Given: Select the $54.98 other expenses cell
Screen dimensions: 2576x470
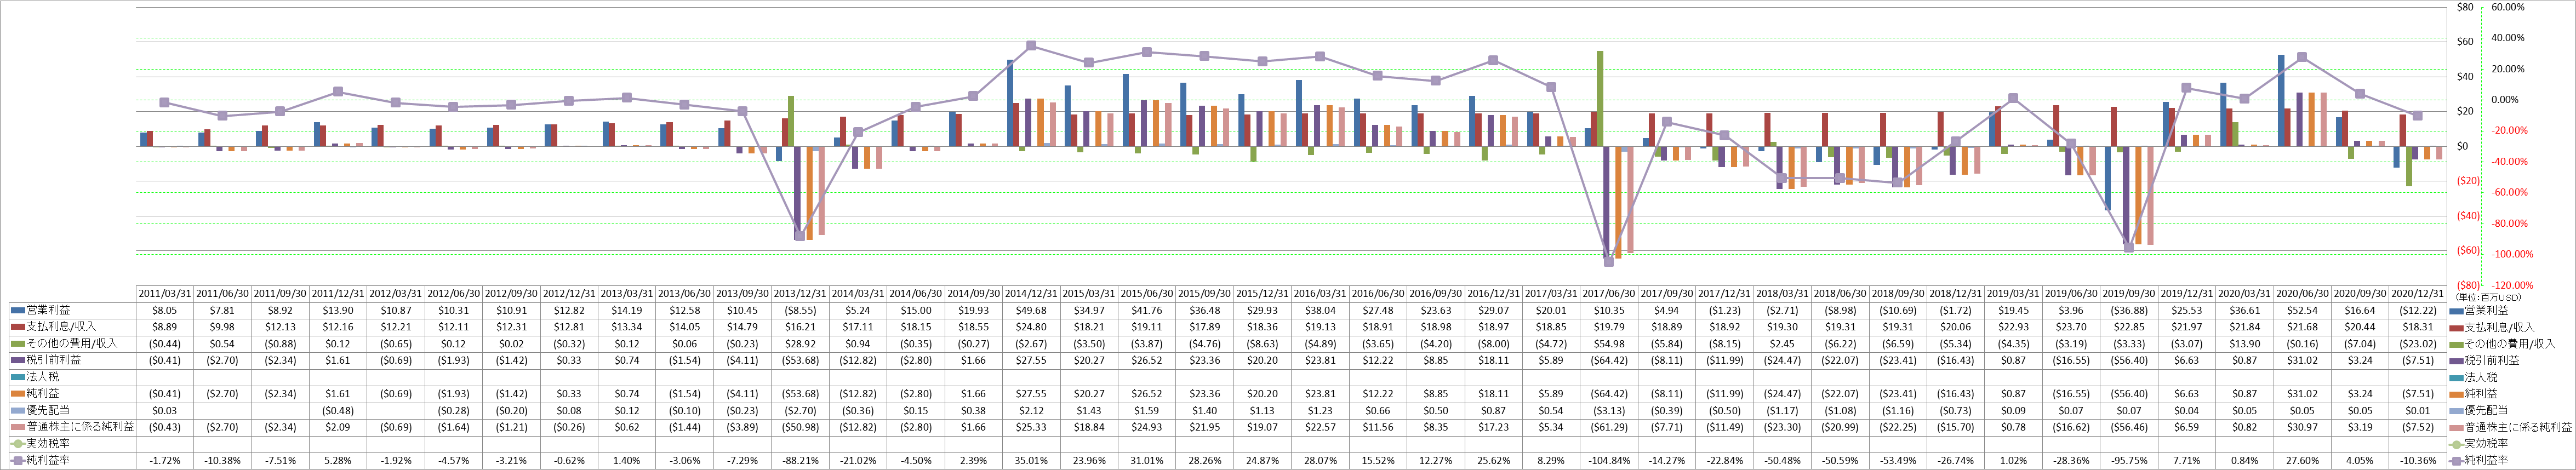Looking at the screenshot, I should tap(1609, 344).
